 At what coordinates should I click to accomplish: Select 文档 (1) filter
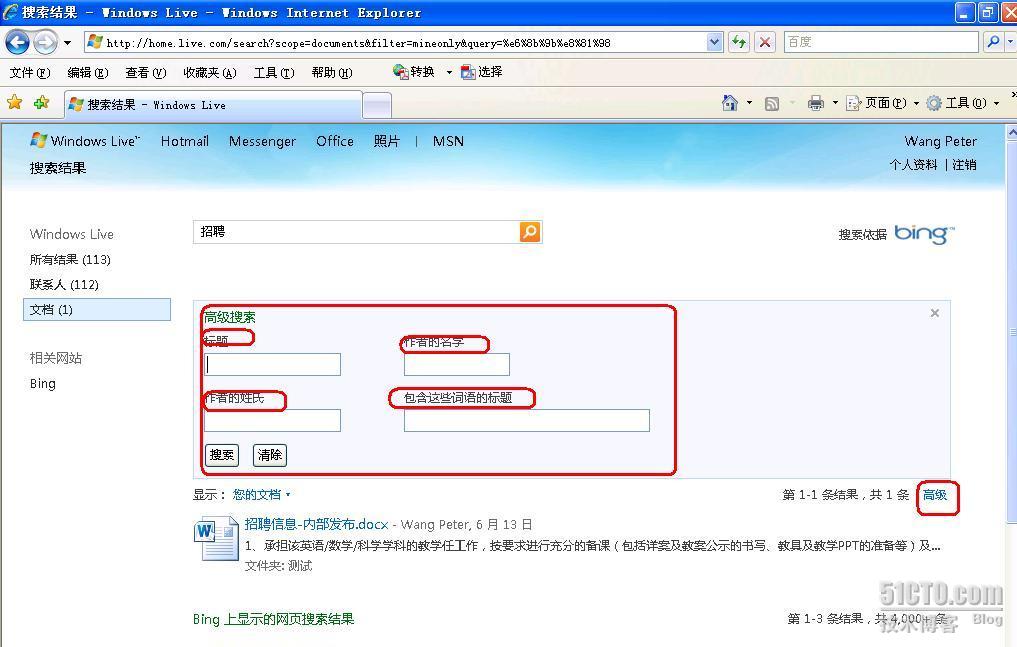click(x=97, y=309)
